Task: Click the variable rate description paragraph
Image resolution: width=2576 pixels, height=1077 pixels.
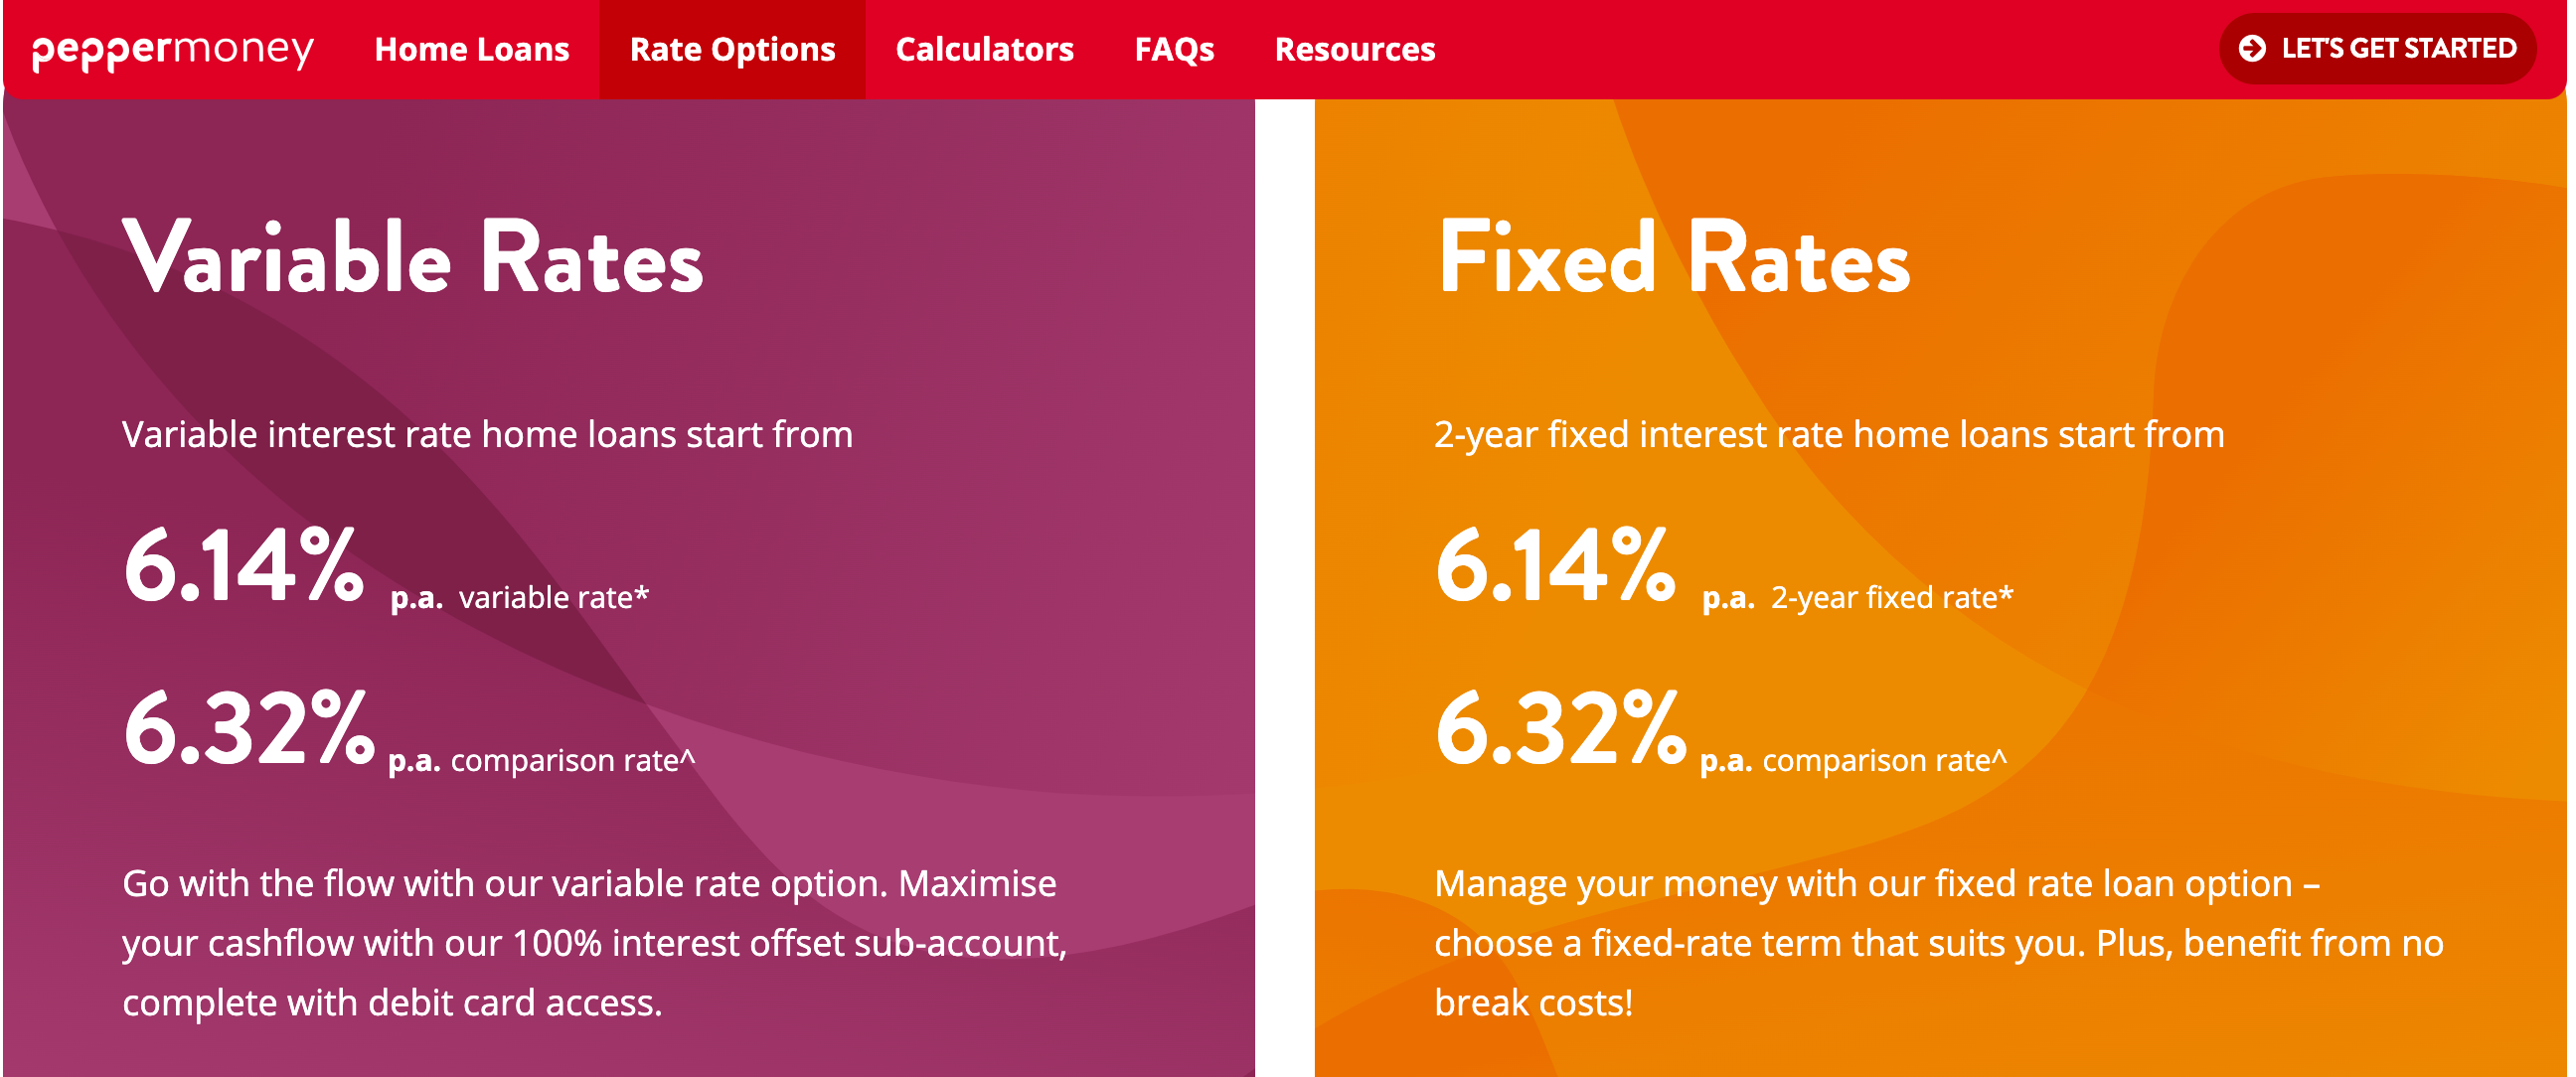Action: [595, 943]
